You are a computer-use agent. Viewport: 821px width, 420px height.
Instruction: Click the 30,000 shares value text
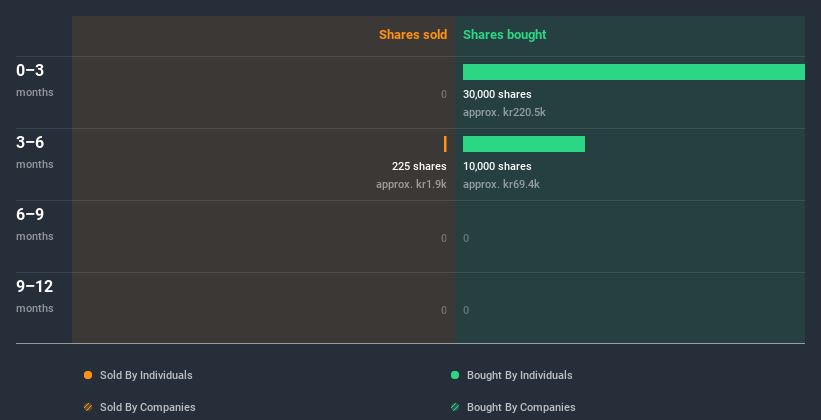tap(497, 94)
